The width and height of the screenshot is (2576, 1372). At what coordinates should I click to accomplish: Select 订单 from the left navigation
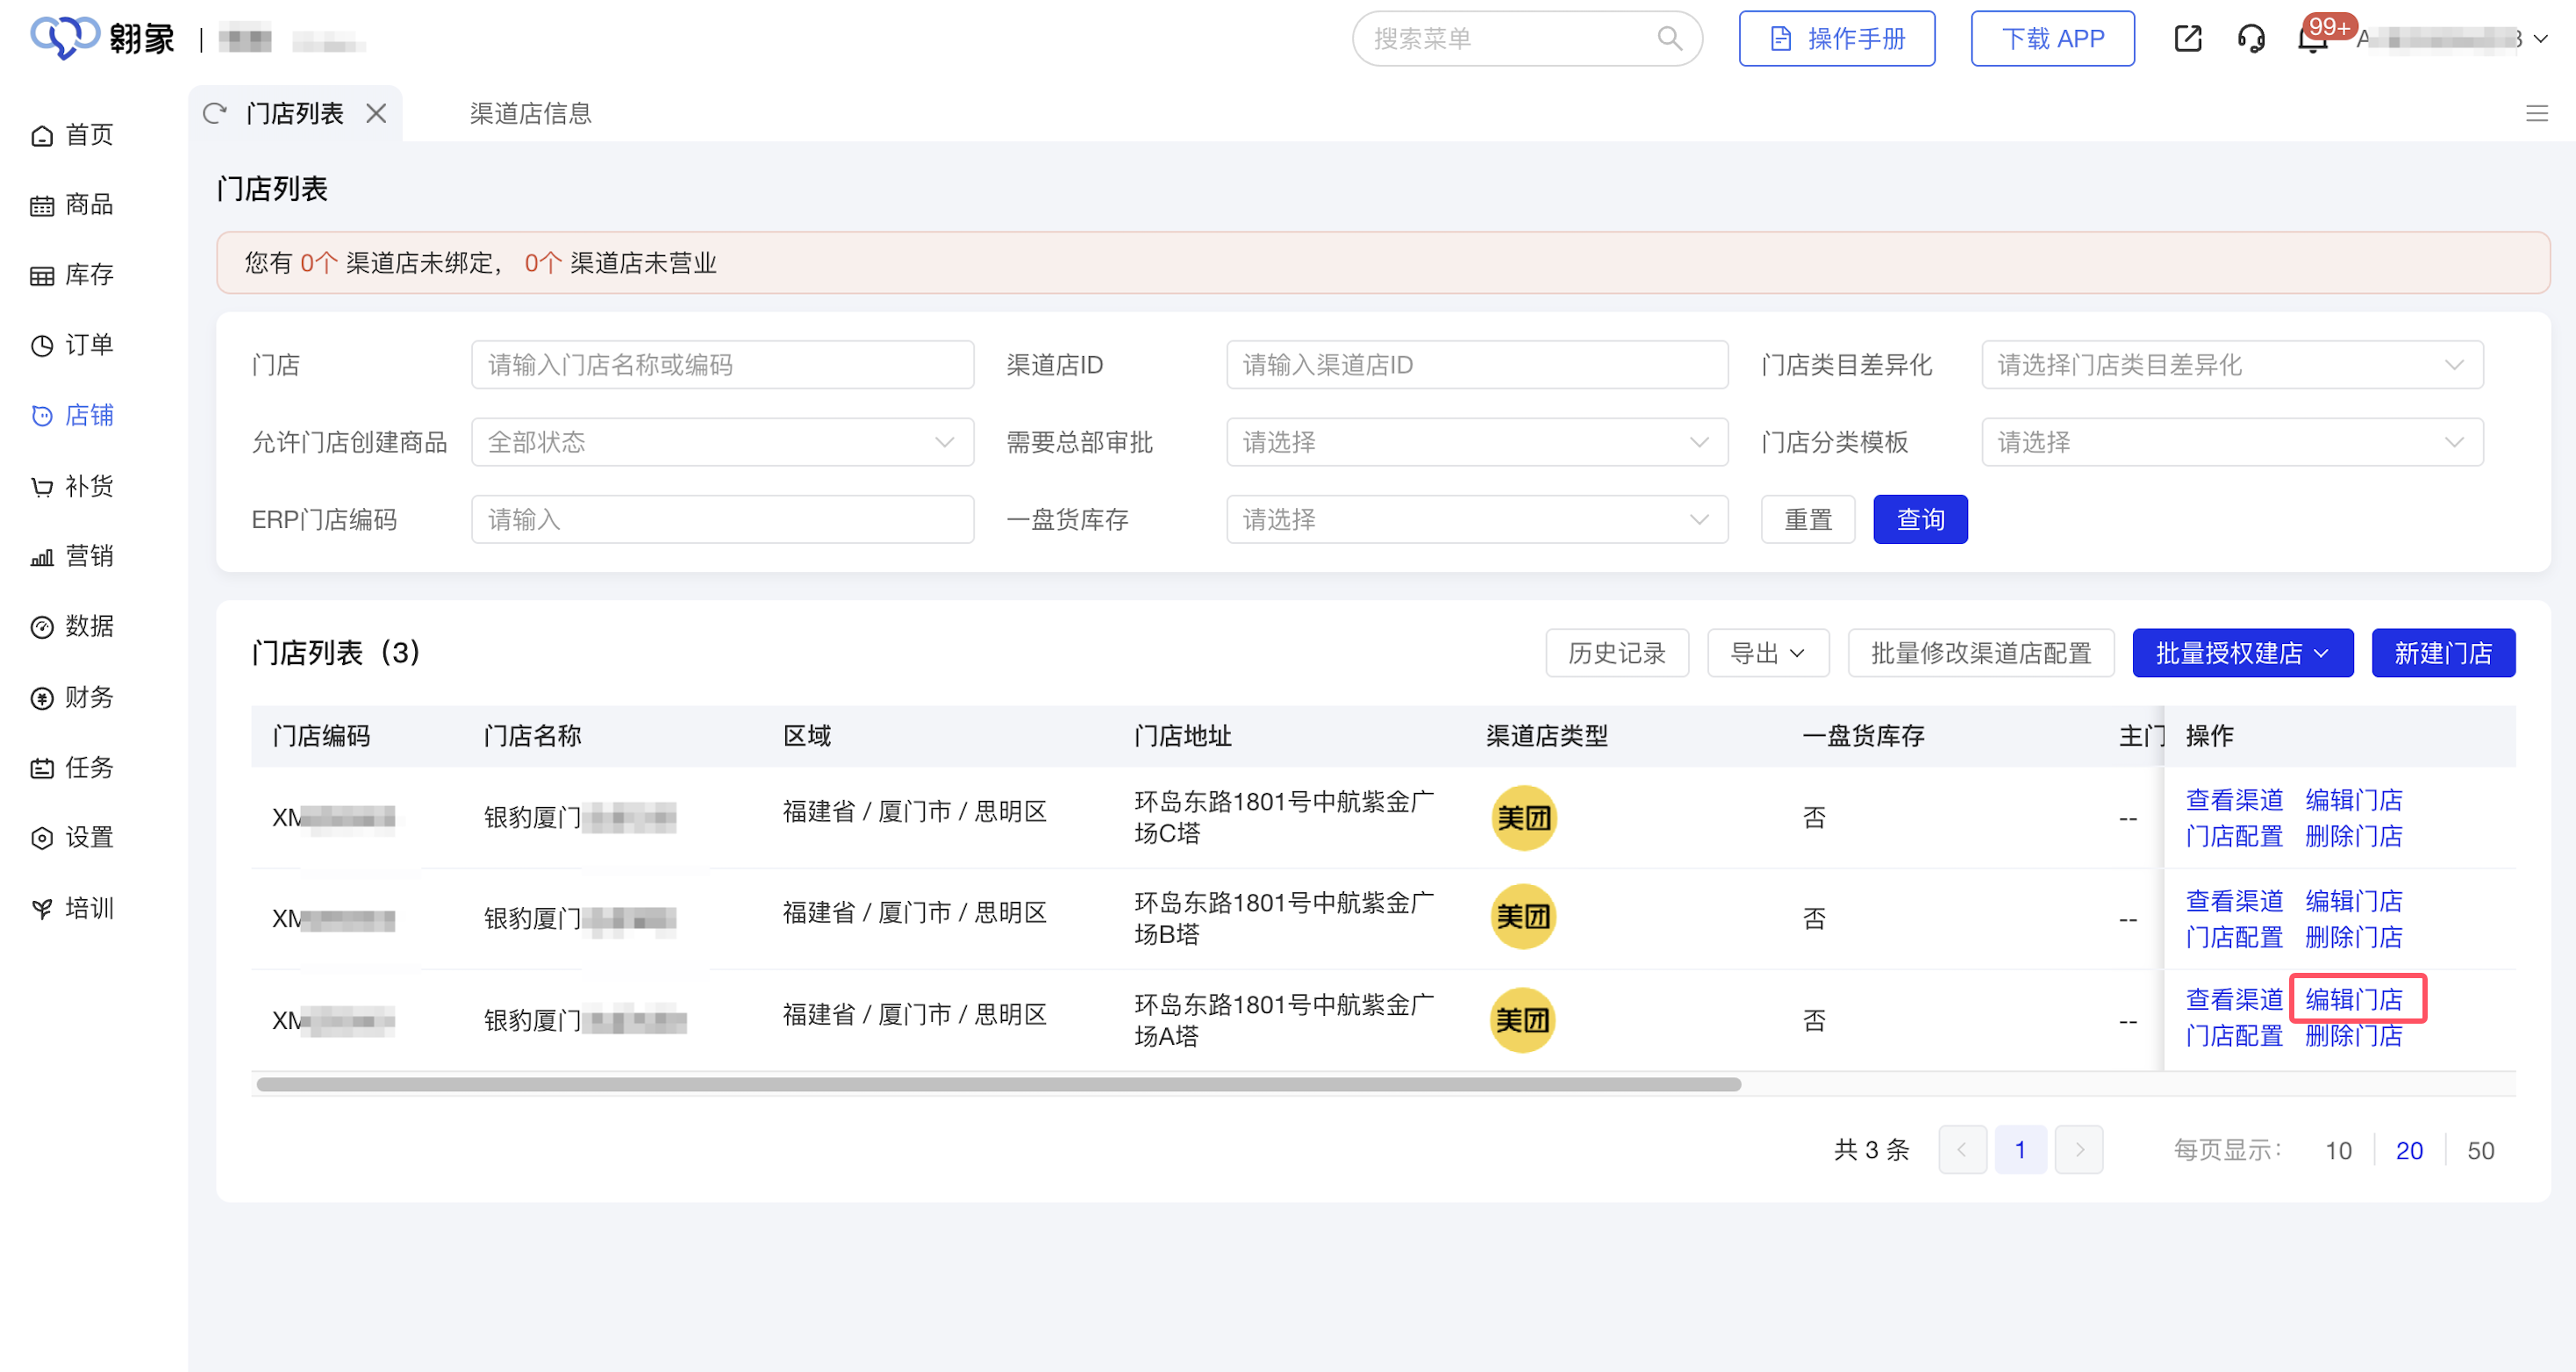point(88,344)
